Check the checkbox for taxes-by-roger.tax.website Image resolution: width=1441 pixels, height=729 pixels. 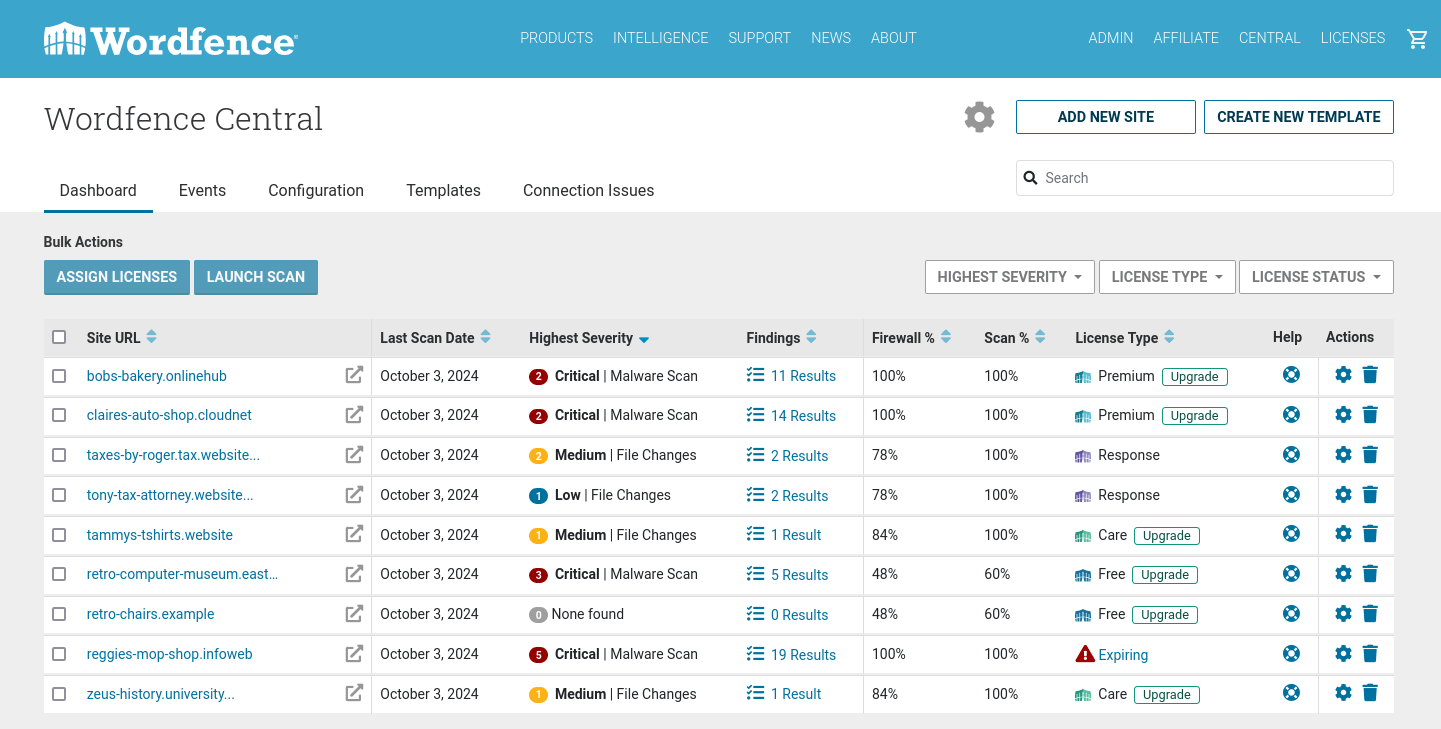tap(59, 455)
